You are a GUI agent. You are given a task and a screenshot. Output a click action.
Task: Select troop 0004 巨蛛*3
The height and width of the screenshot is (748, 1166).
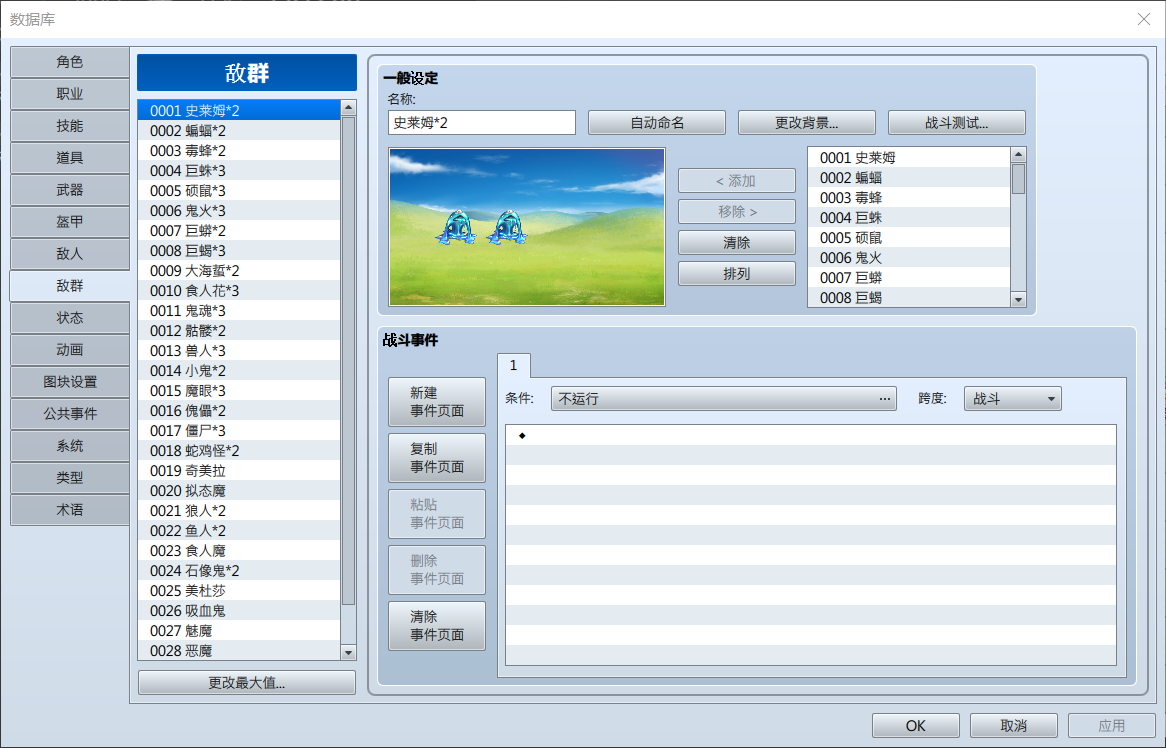(239, 171)
